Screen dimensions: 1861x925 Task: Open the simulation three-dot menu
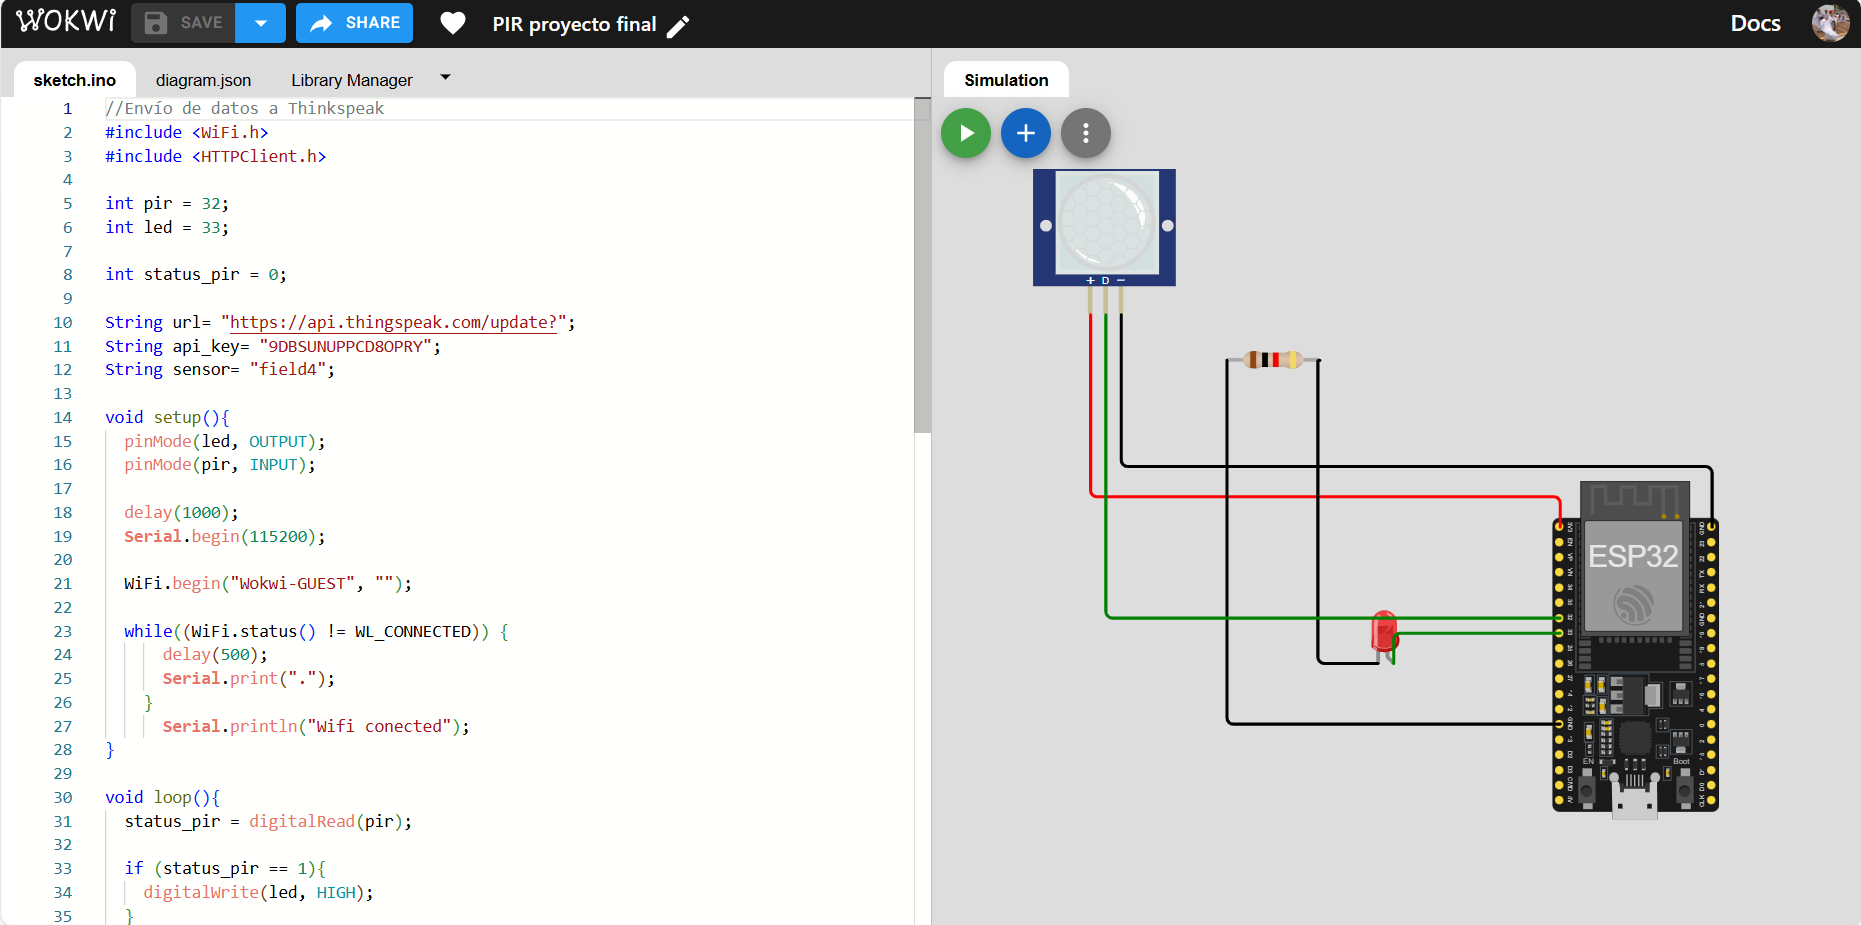[x=1086, y=133]
